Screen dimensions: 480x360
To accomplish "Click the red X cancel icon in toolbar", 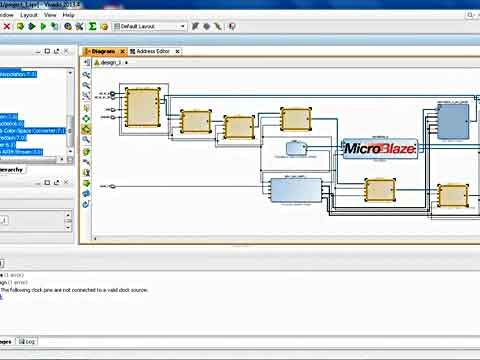I will [x=7, y=26].
